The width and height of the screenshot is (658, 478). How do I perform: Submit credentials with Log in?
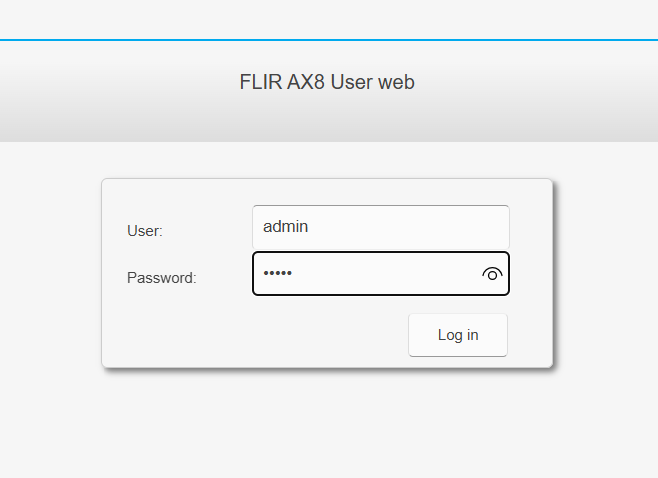458,335
